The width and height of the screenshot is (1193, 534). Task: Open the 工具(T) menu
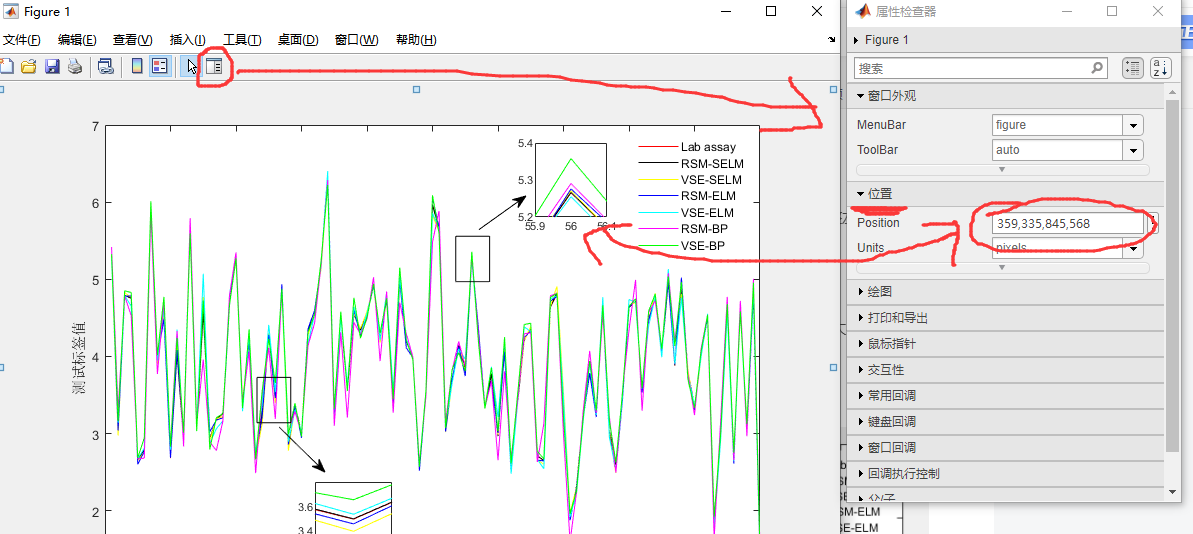(242, 40)
